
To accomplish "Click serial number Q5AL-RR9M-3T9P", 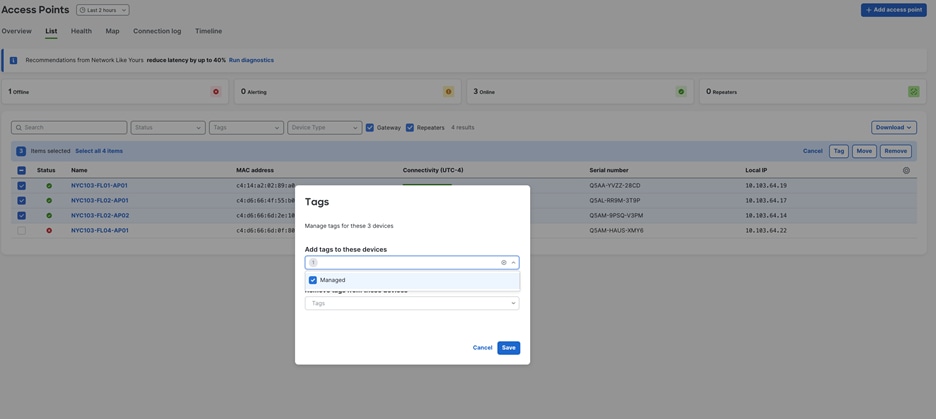I will pyautogui.click(x=615, y=201).
